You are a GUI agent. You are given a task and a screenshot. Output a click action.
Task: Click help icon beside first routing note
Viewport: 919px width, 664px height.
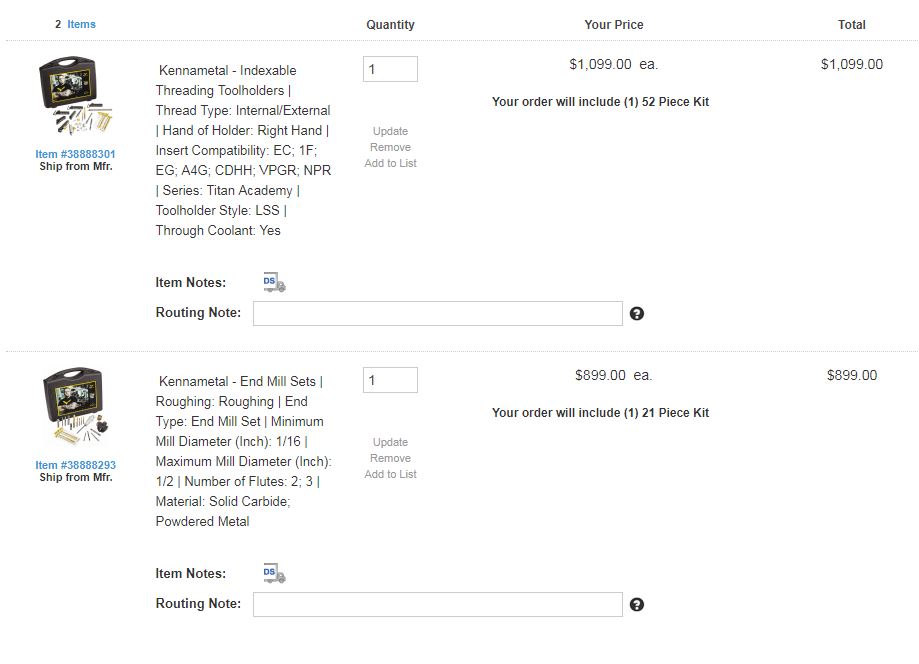point(637,314)
